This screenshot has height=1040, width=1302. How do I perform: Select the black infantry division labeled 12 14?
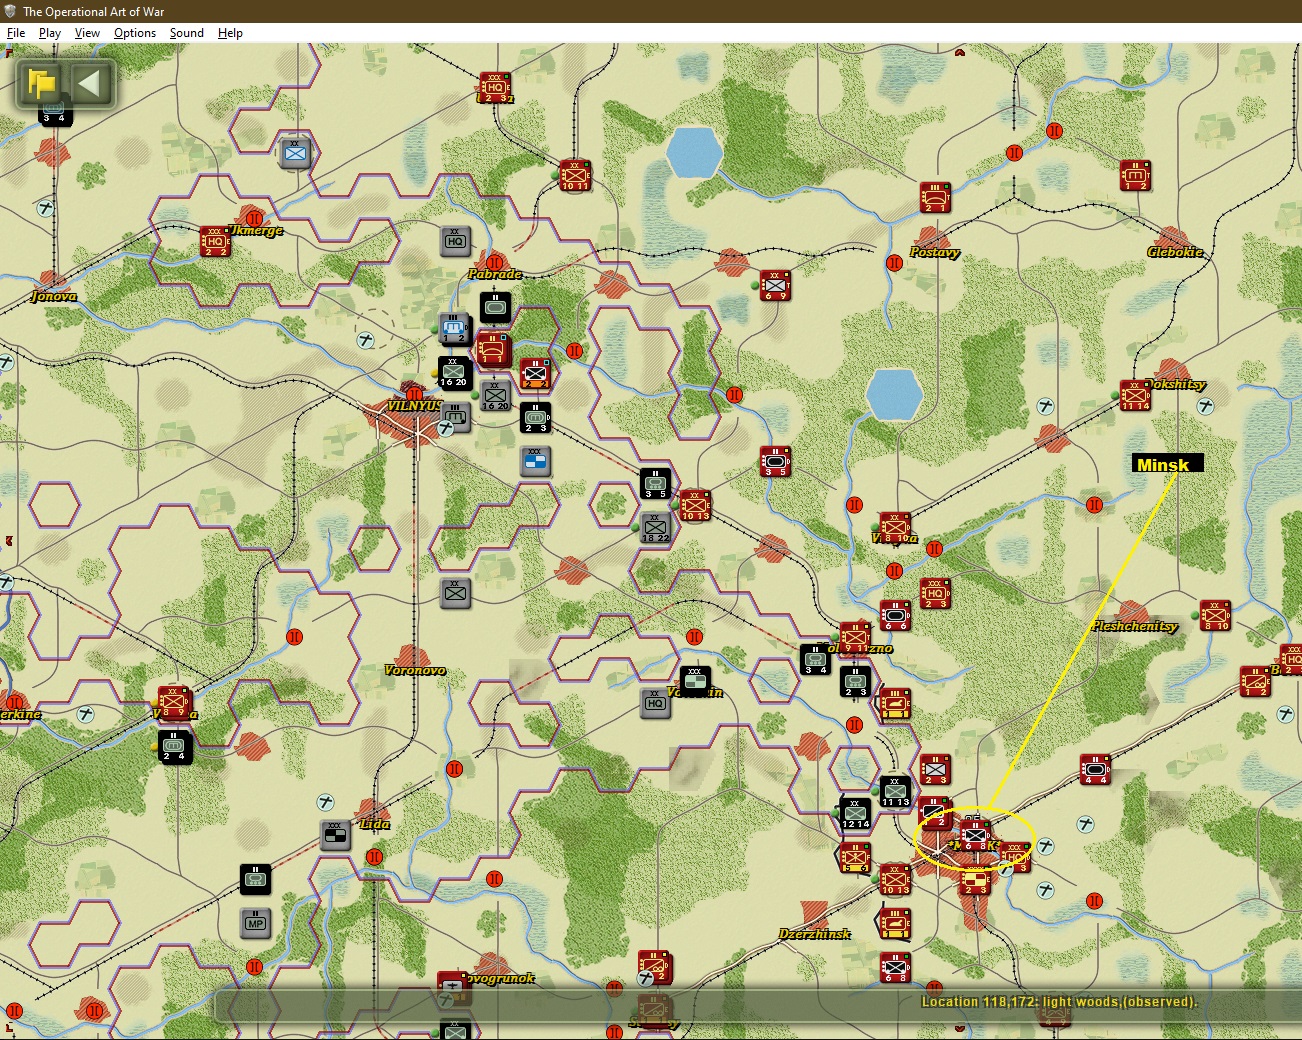(x=855, y=813)
